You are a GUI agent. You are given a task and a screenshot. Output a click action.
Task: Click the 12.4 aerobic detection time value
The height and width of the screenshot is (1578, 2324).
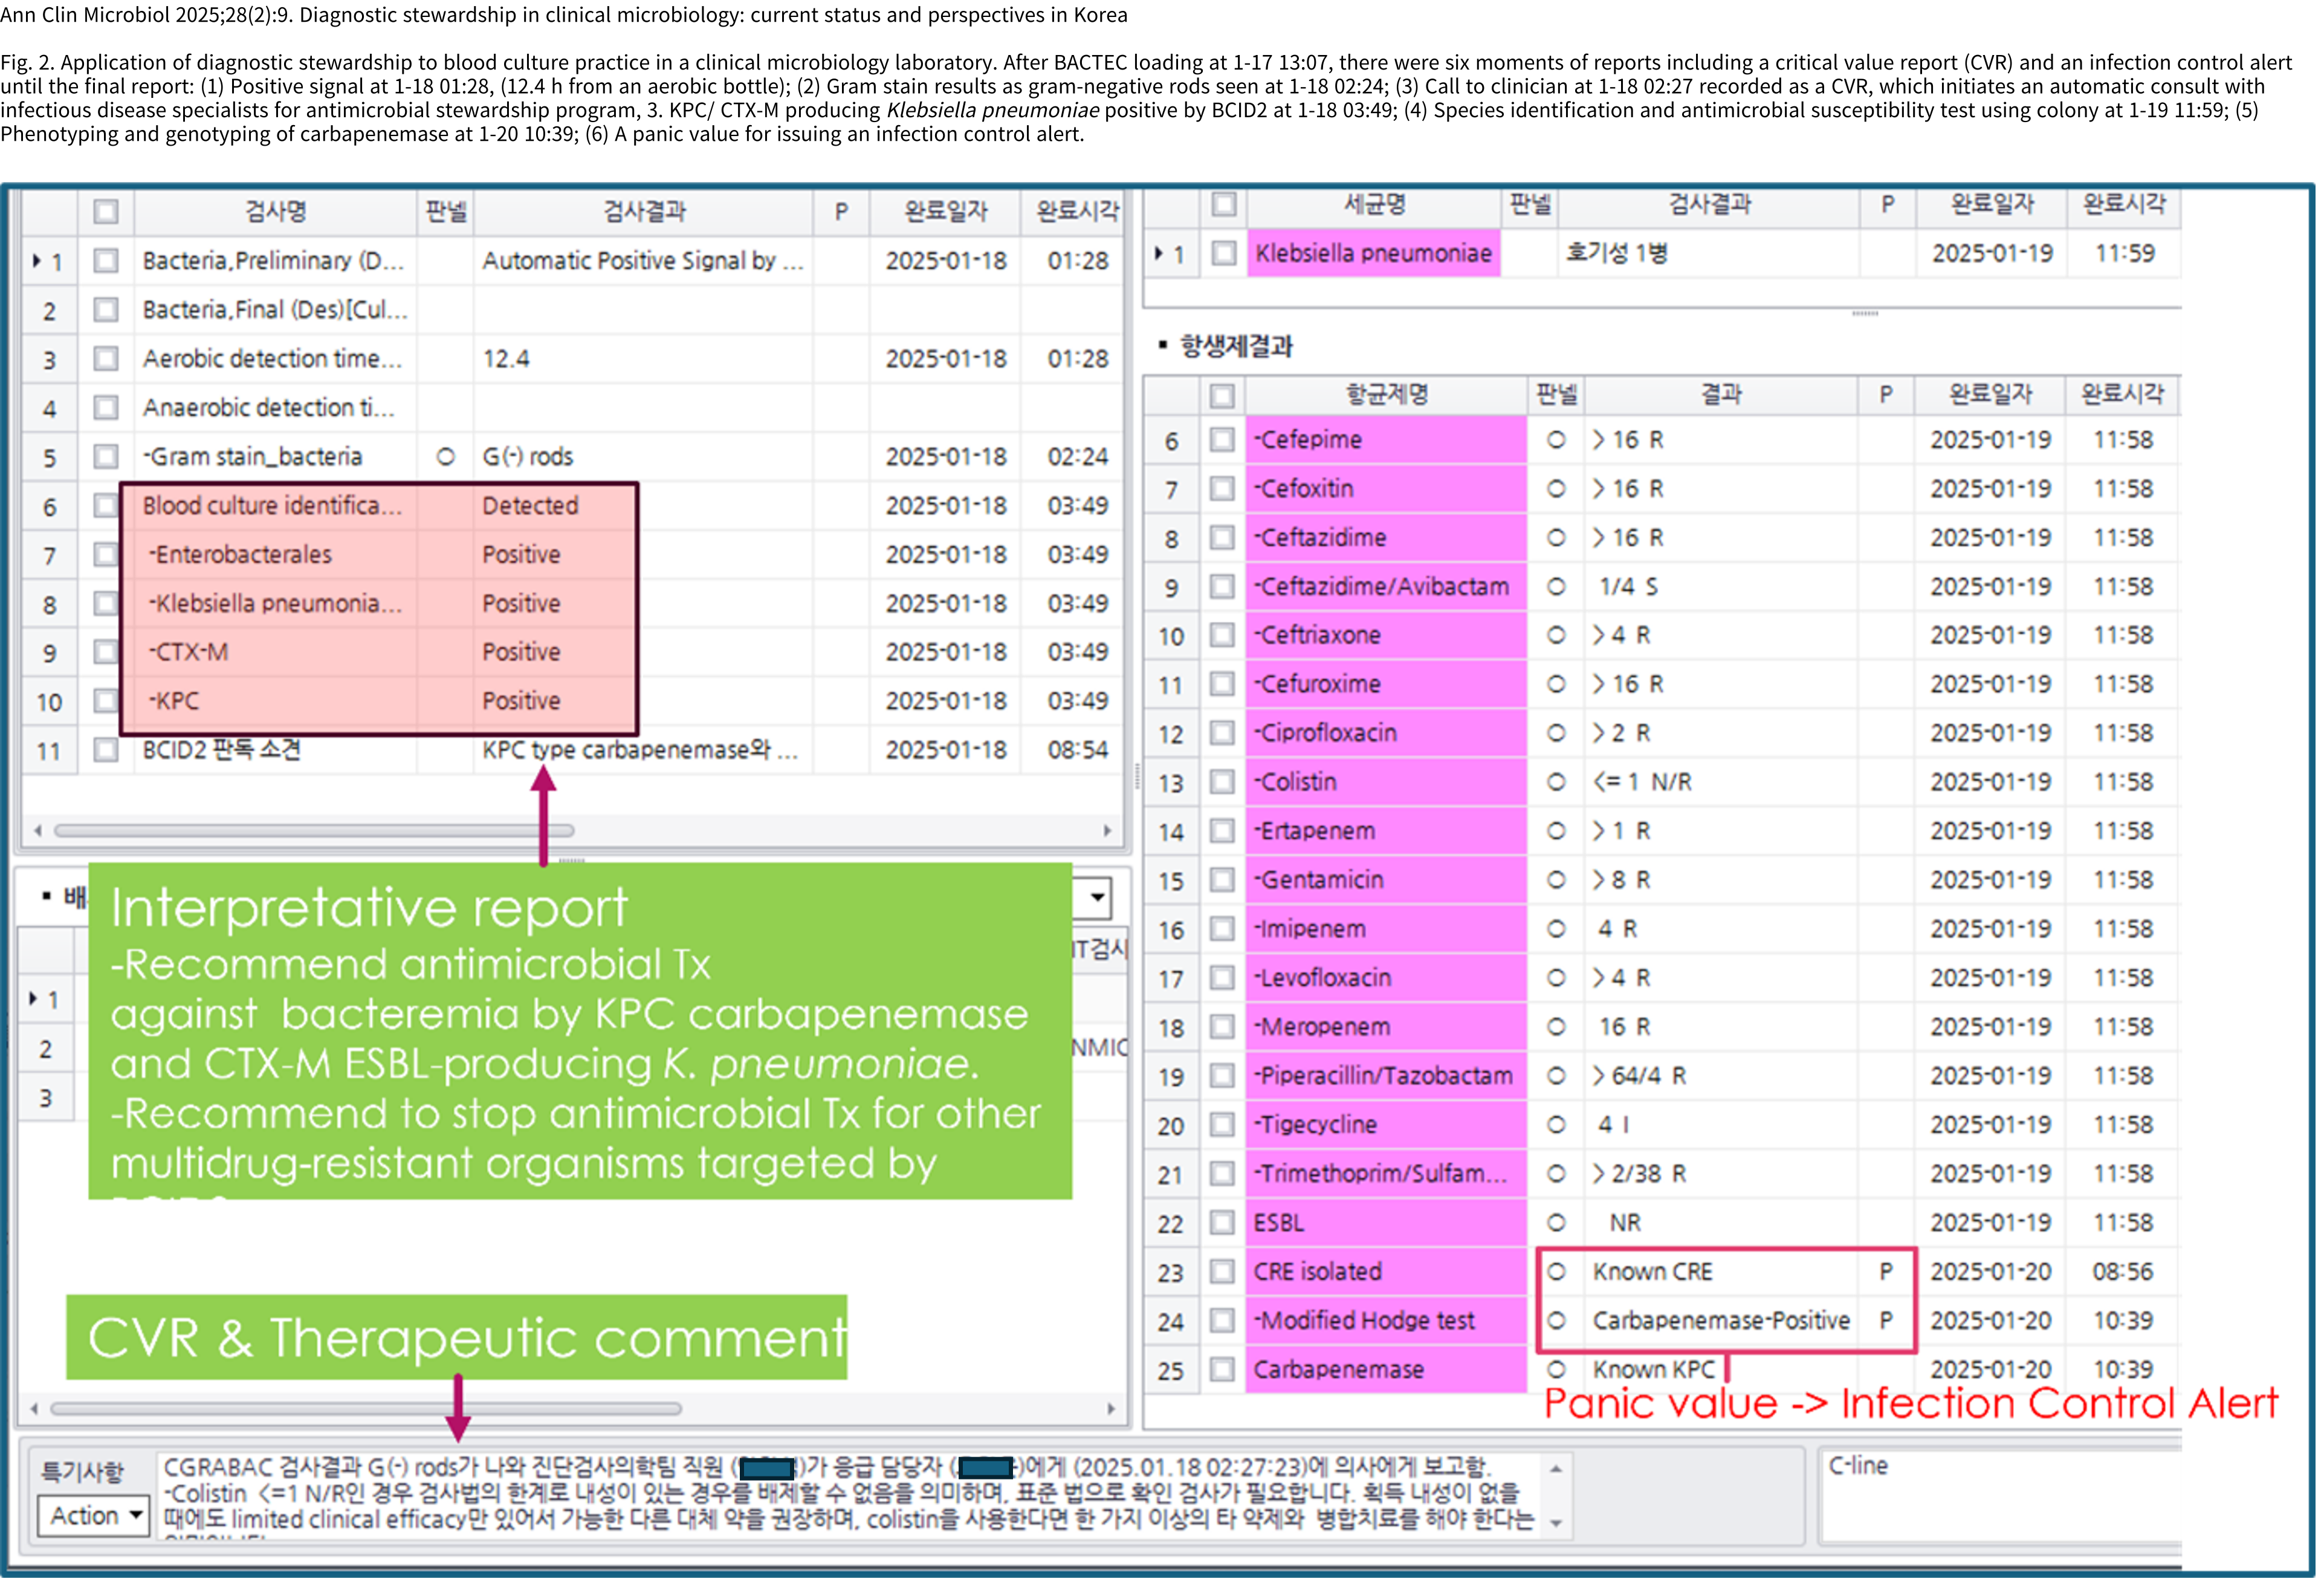506,358
